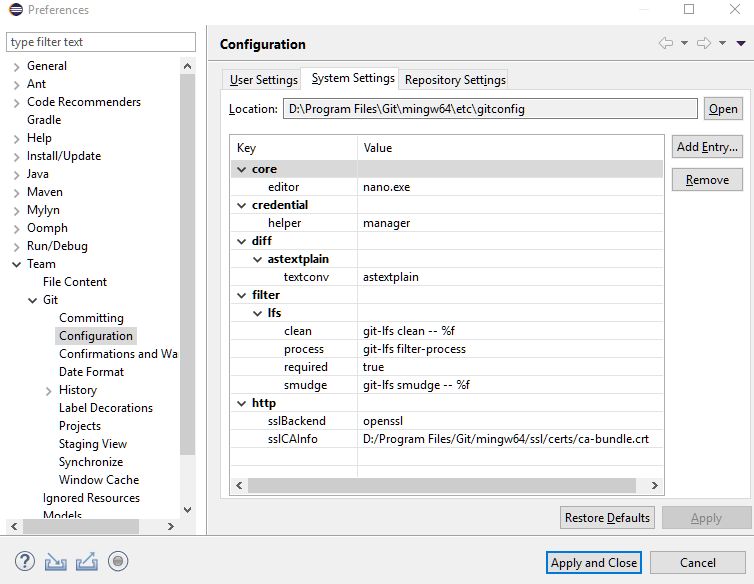Click the forward navigation arrow

click(x=704, y=43)
